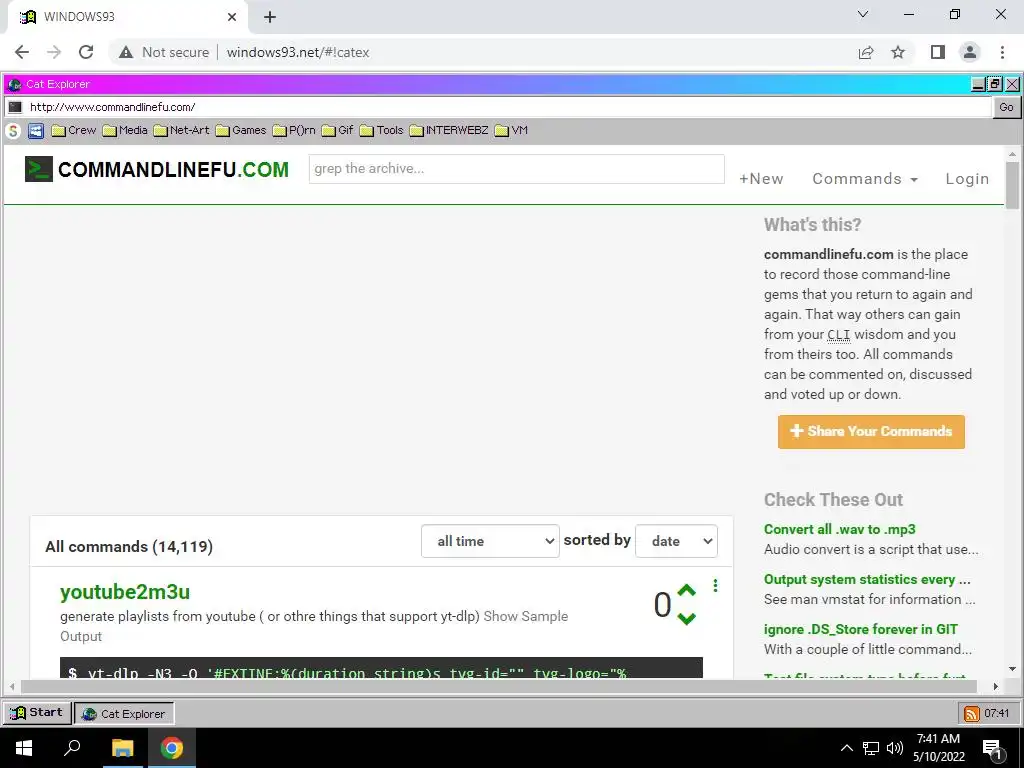Share this page from the Chrome address bar
The height and width of the screenshot is (768, 1024).
pos(866,52)
